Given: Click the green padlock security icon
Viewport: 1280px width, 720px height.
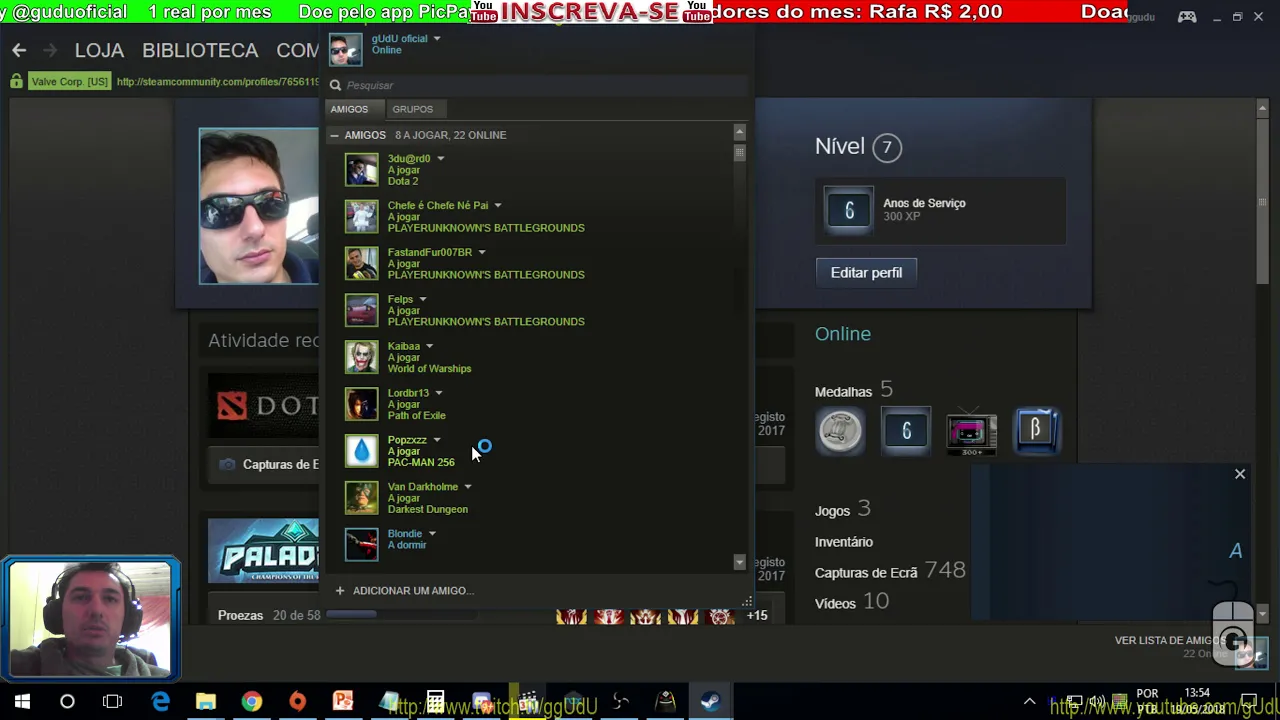Looking at the screenshot, I should [x=16, y=81].
